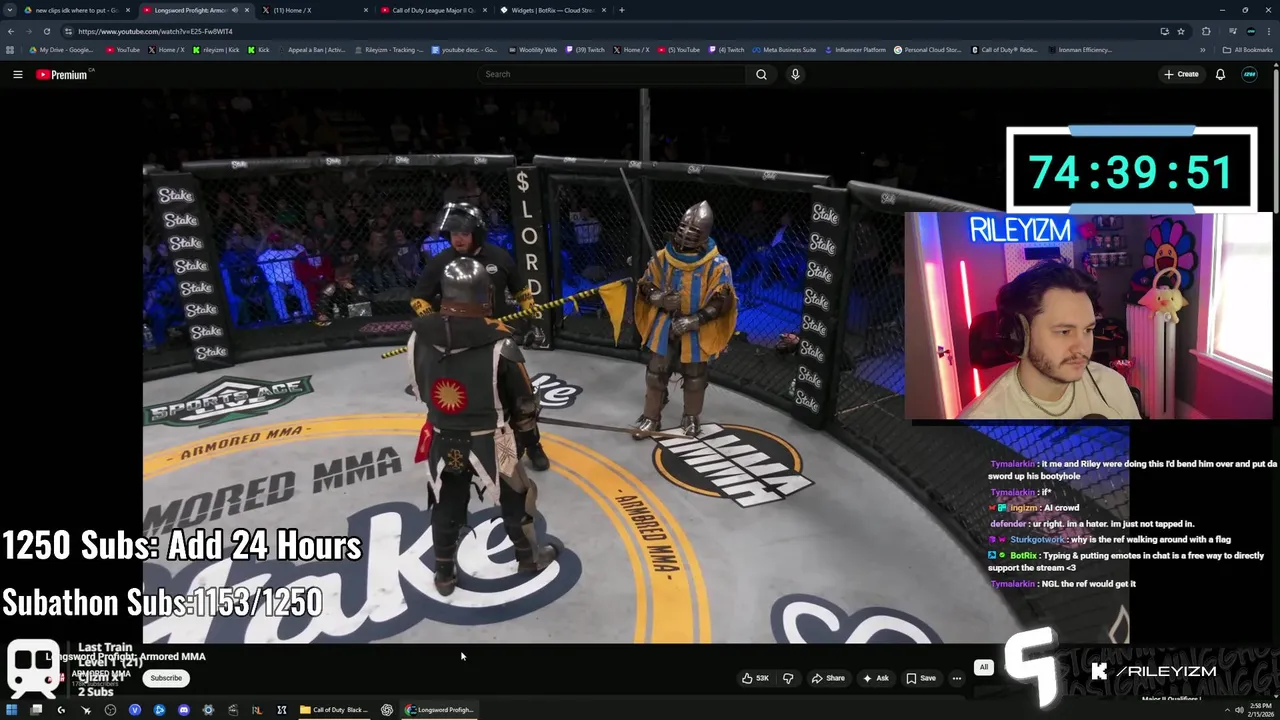The image size is (1280, 720).
Task: Focus the YouTube search field
Action: pyautogui.click(x=611, y=74)
